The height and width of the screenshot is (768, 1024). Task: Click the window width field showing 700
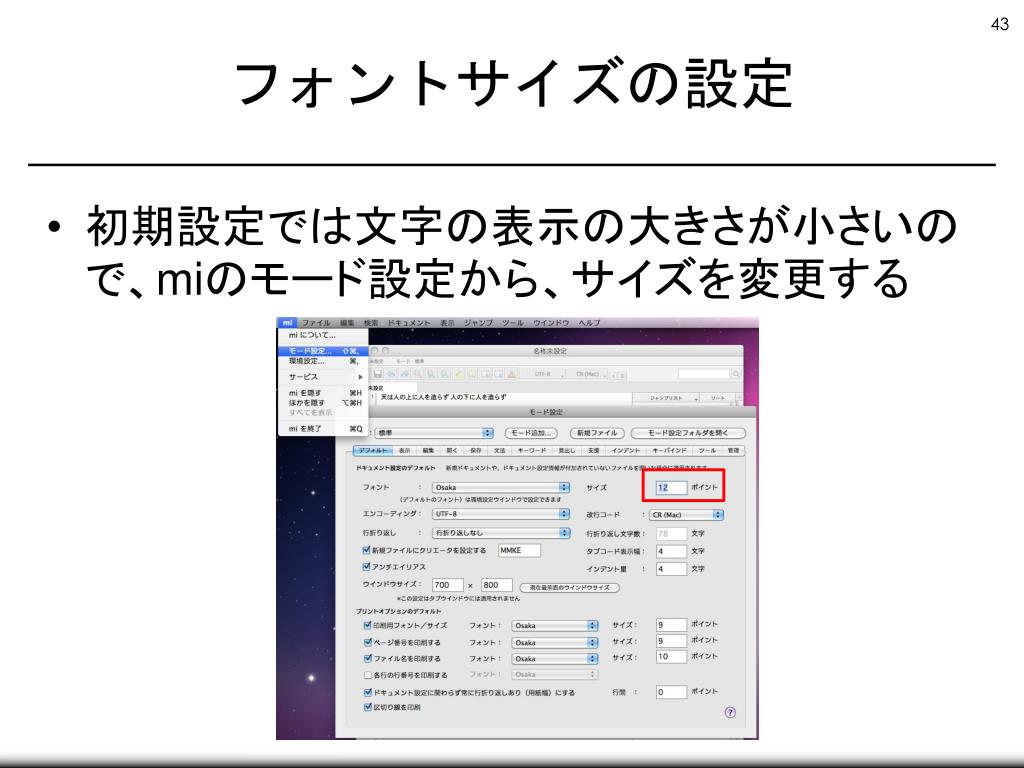point(447,585)
